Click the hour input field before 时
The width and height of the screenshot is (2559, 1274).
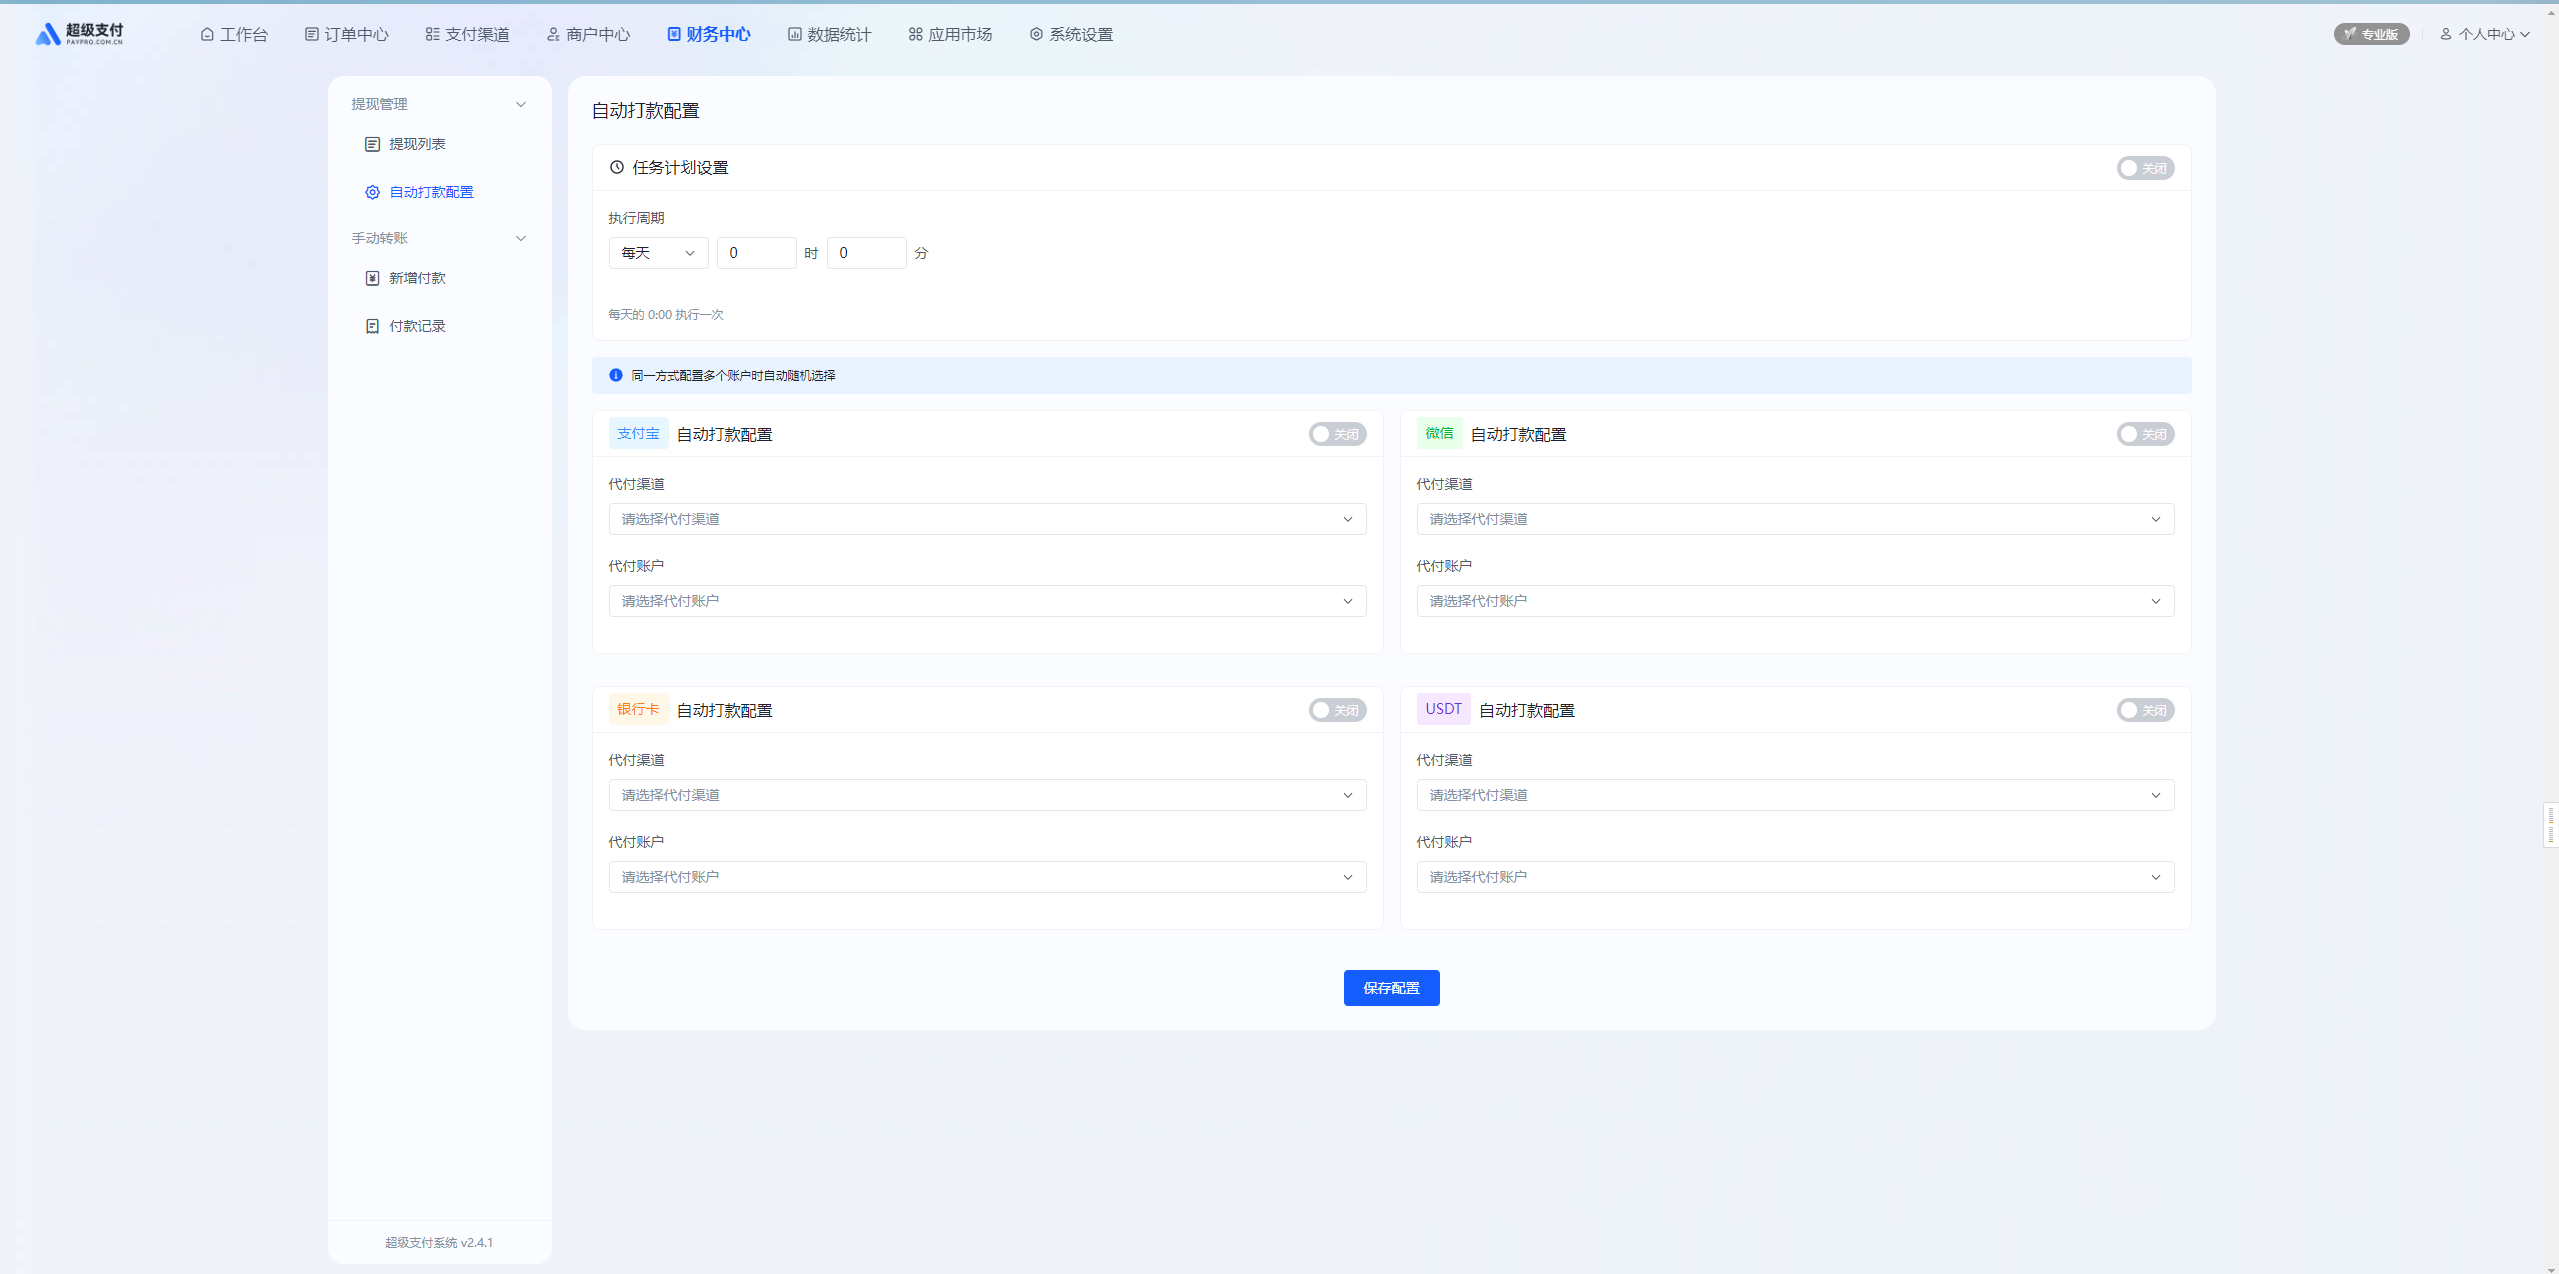click(x=756, y=253)
